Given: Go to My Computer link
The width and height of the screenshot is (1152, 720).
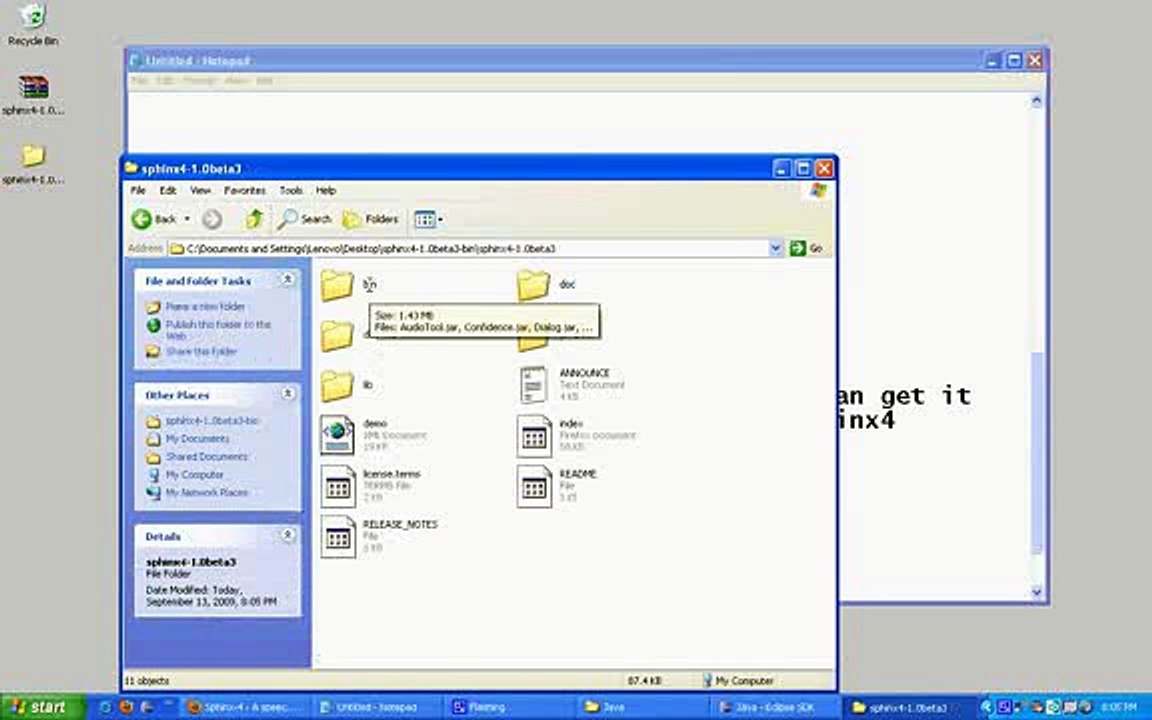Looking at the screenshot, I should click(x=194, y=475).
